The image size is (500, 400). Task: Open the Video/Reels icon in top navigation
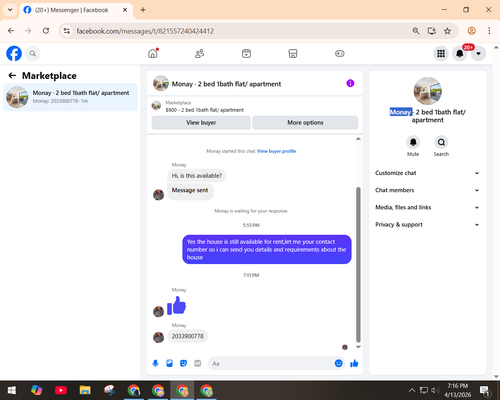click(x=246, y=53)
